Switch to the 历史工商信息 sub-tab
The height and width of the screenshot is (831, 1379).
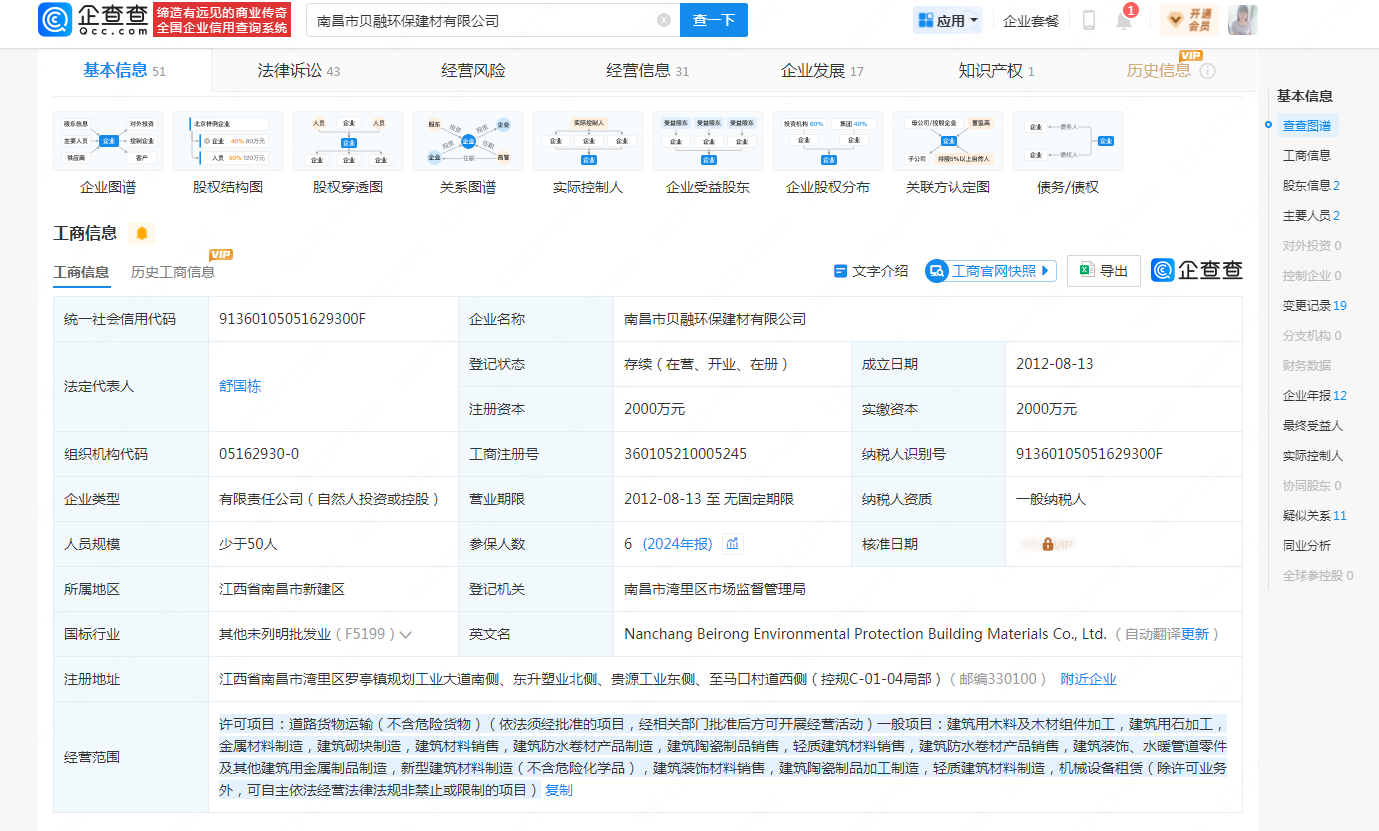tap(172, 272)
